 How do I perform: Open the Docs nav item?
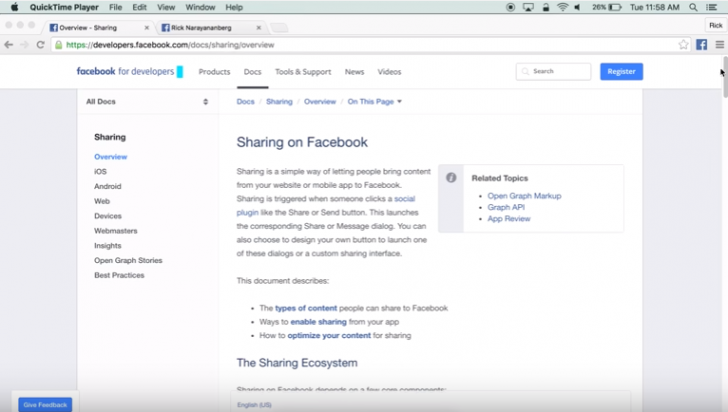click(x=253, y=72)
